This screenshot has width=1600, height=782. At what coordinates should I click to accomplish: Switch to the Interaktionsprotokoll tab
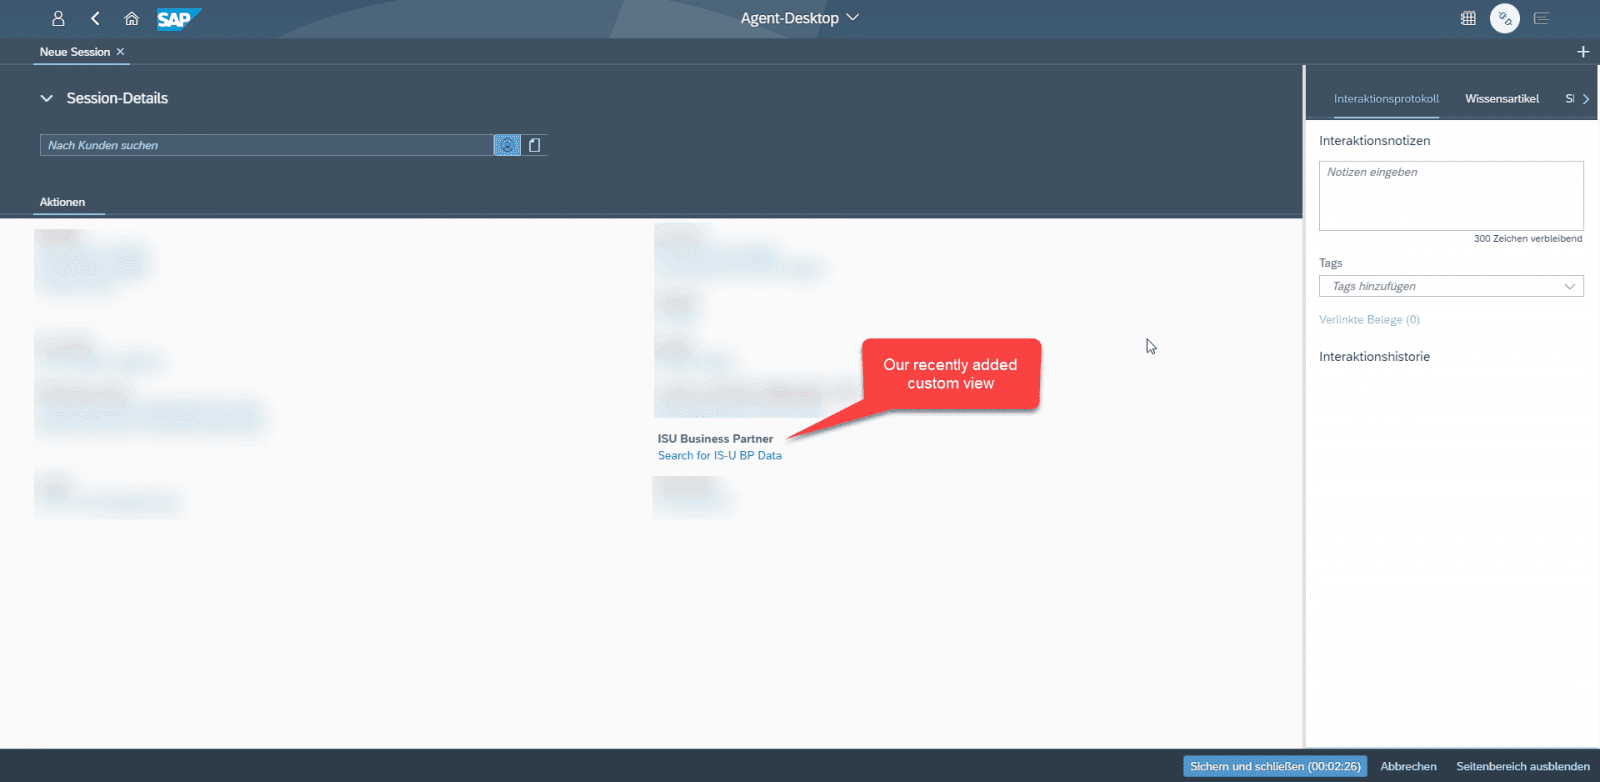click(x=1386, y=99)
